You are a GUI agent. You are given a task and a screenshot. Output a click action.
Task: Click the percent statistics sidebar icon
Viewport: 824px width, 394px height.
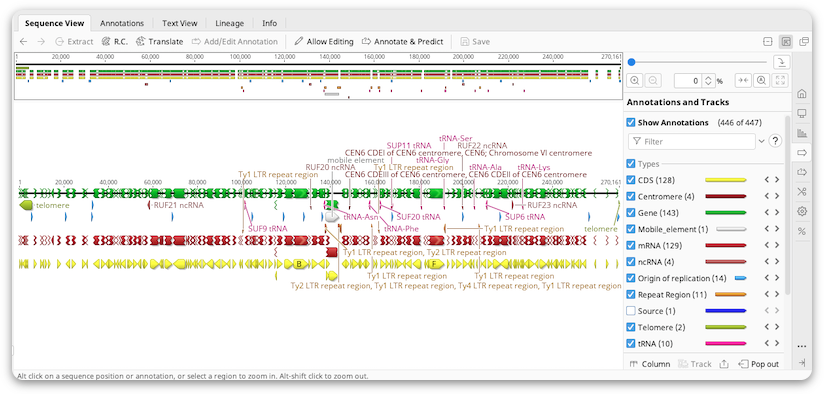pos(801,231)
